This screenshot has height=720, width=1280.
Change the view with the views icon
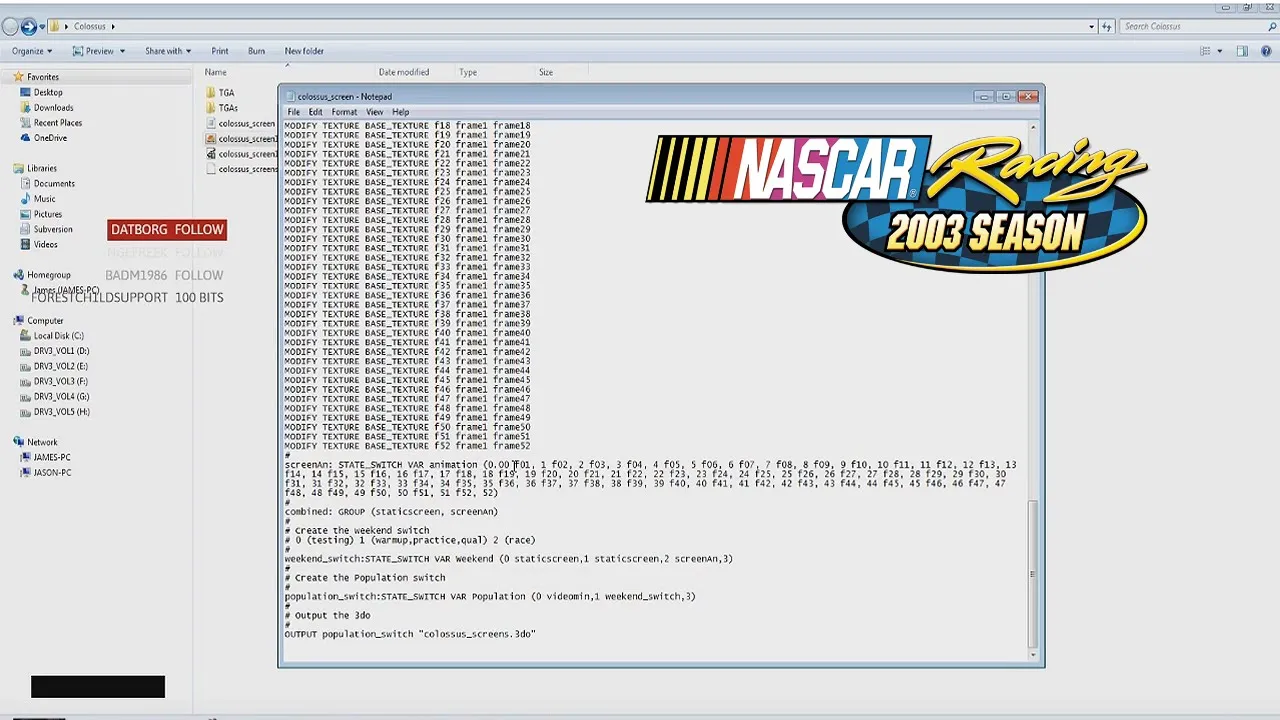click(1206, 51)
